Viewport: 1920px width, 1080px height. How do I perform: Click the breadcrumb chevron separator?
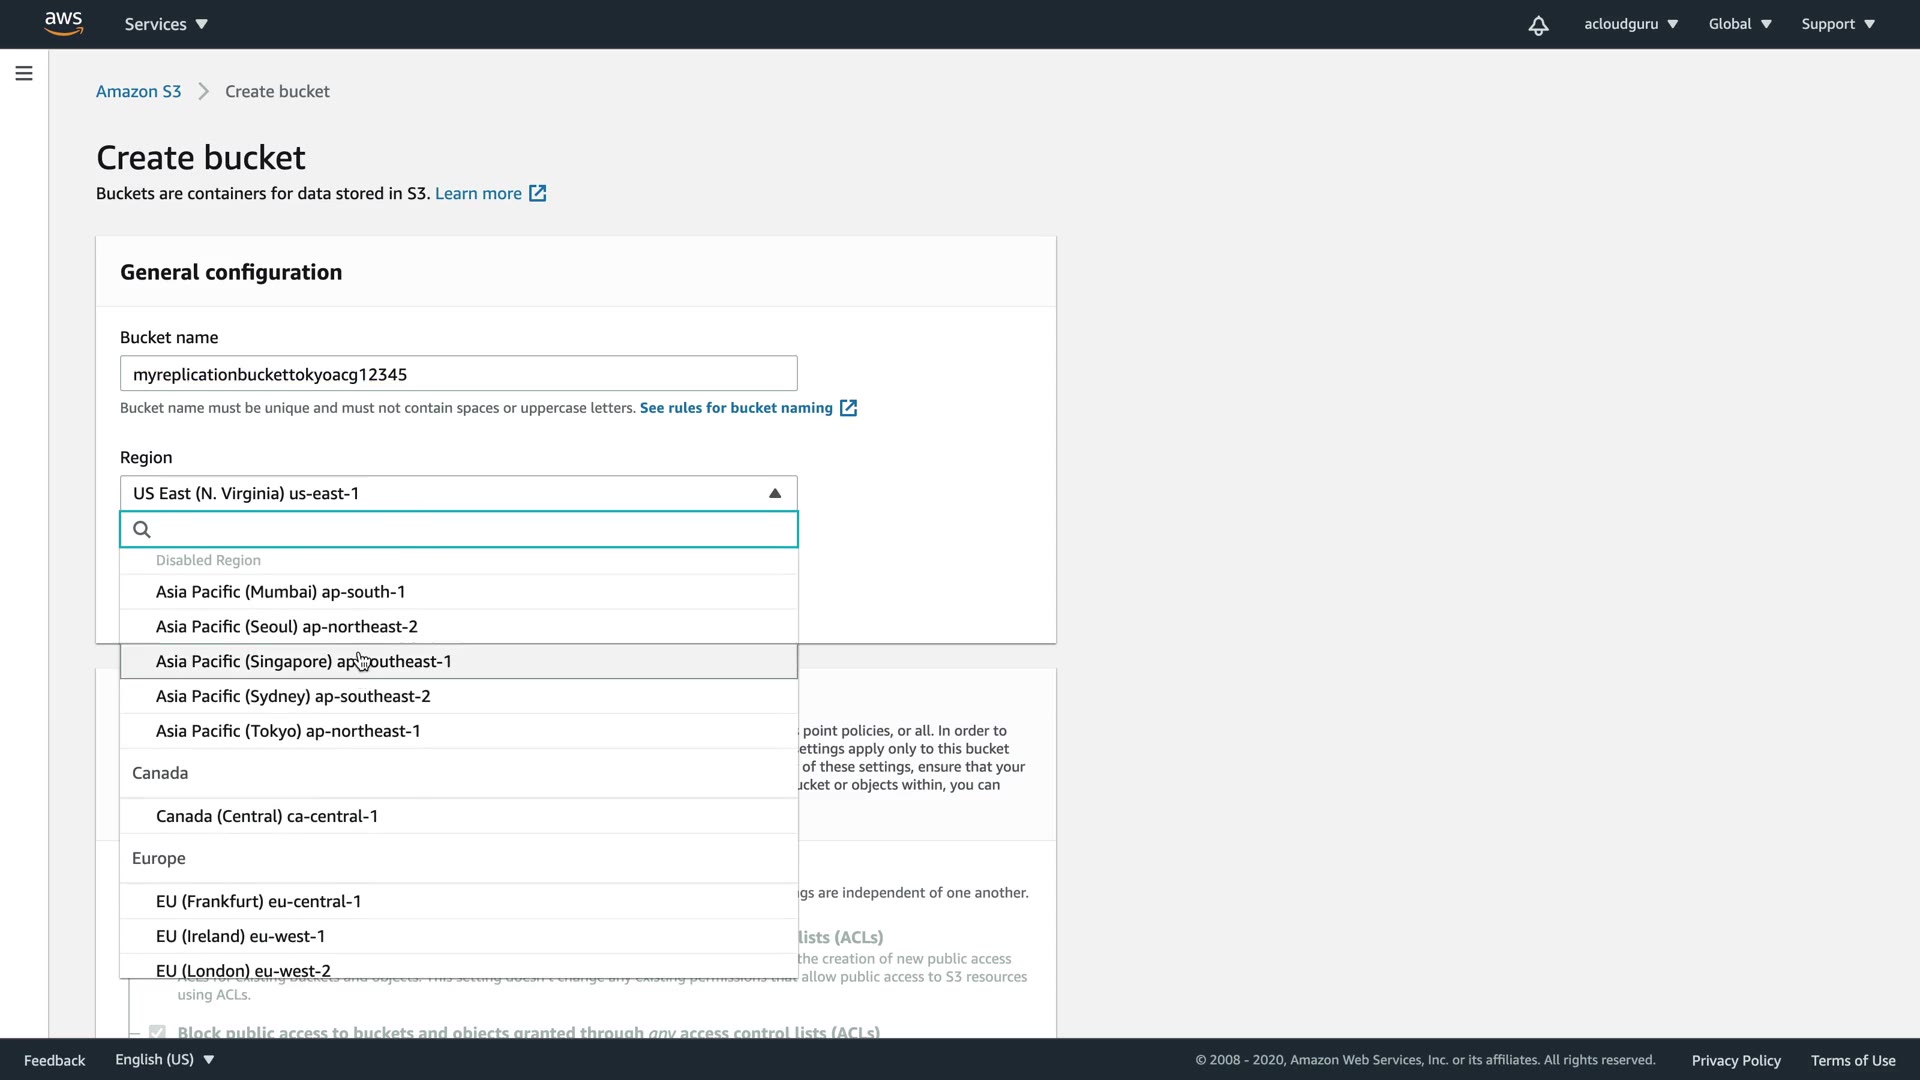(204, 92)
